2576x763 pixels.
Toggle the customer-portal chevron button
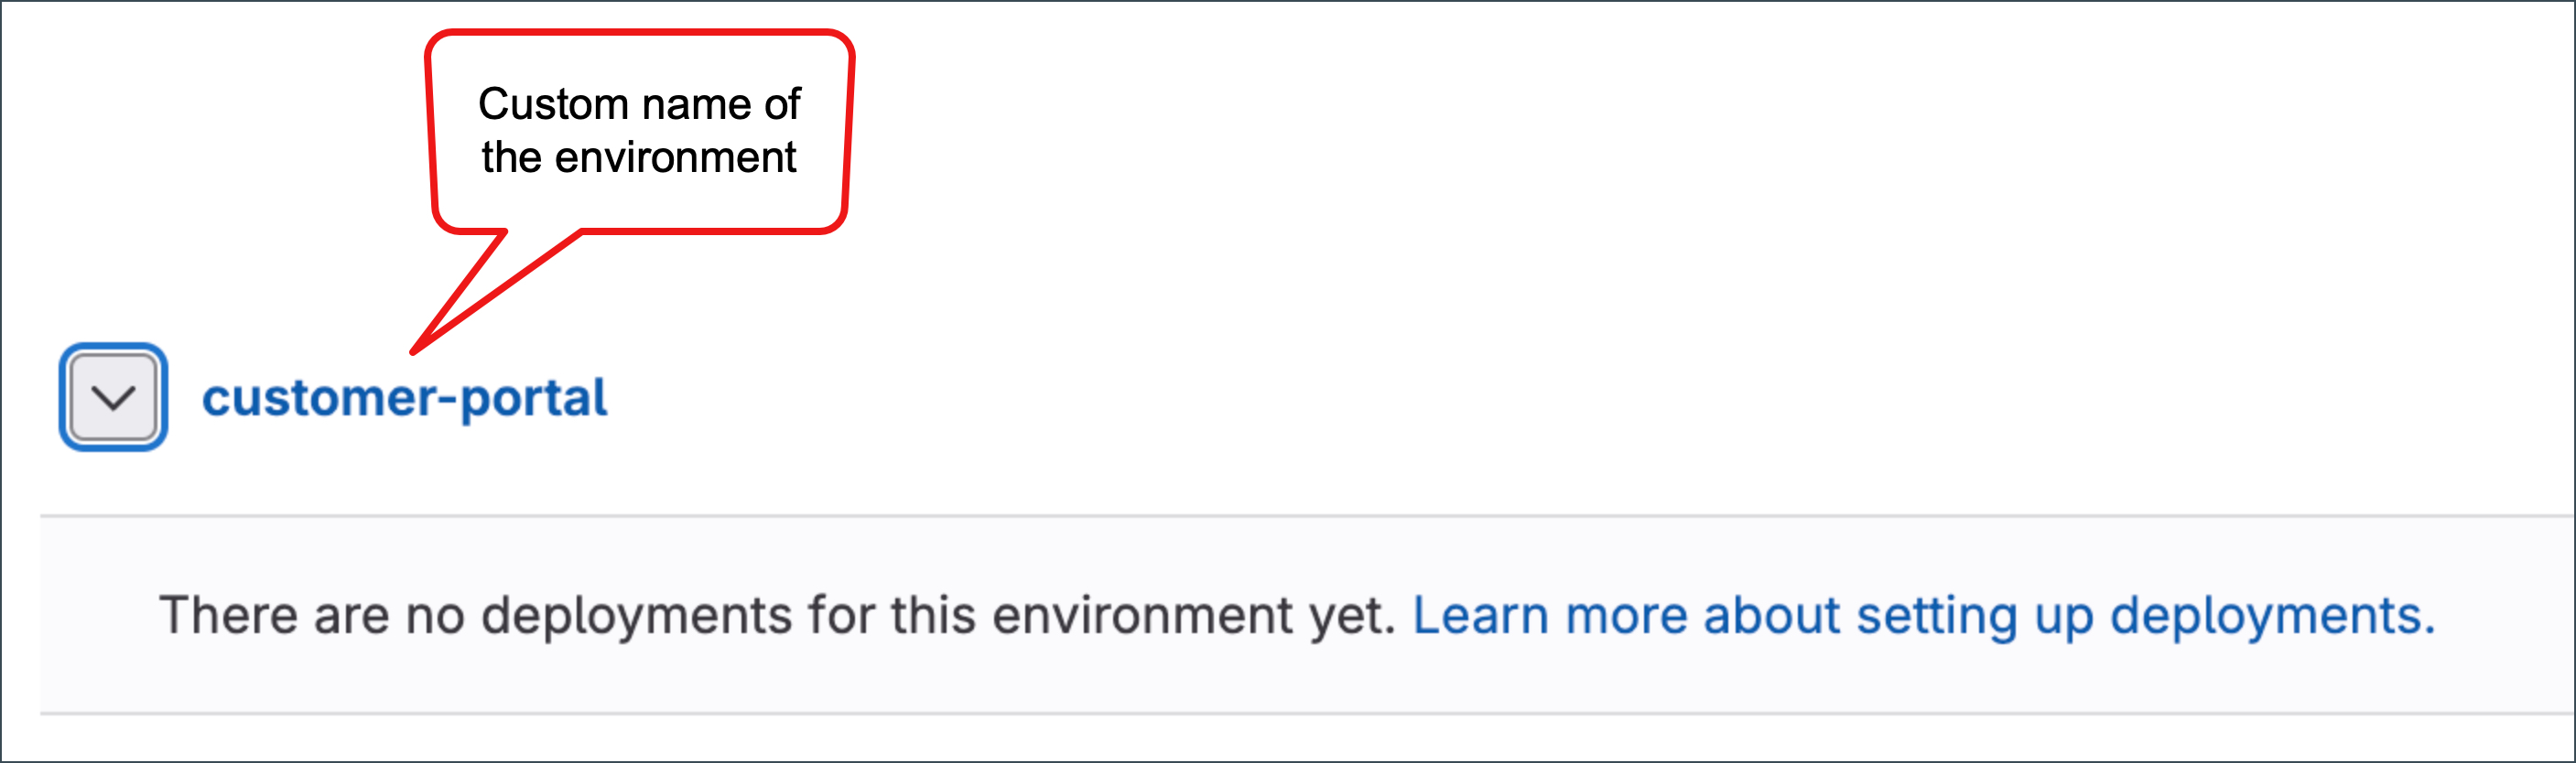click(113, 397)
